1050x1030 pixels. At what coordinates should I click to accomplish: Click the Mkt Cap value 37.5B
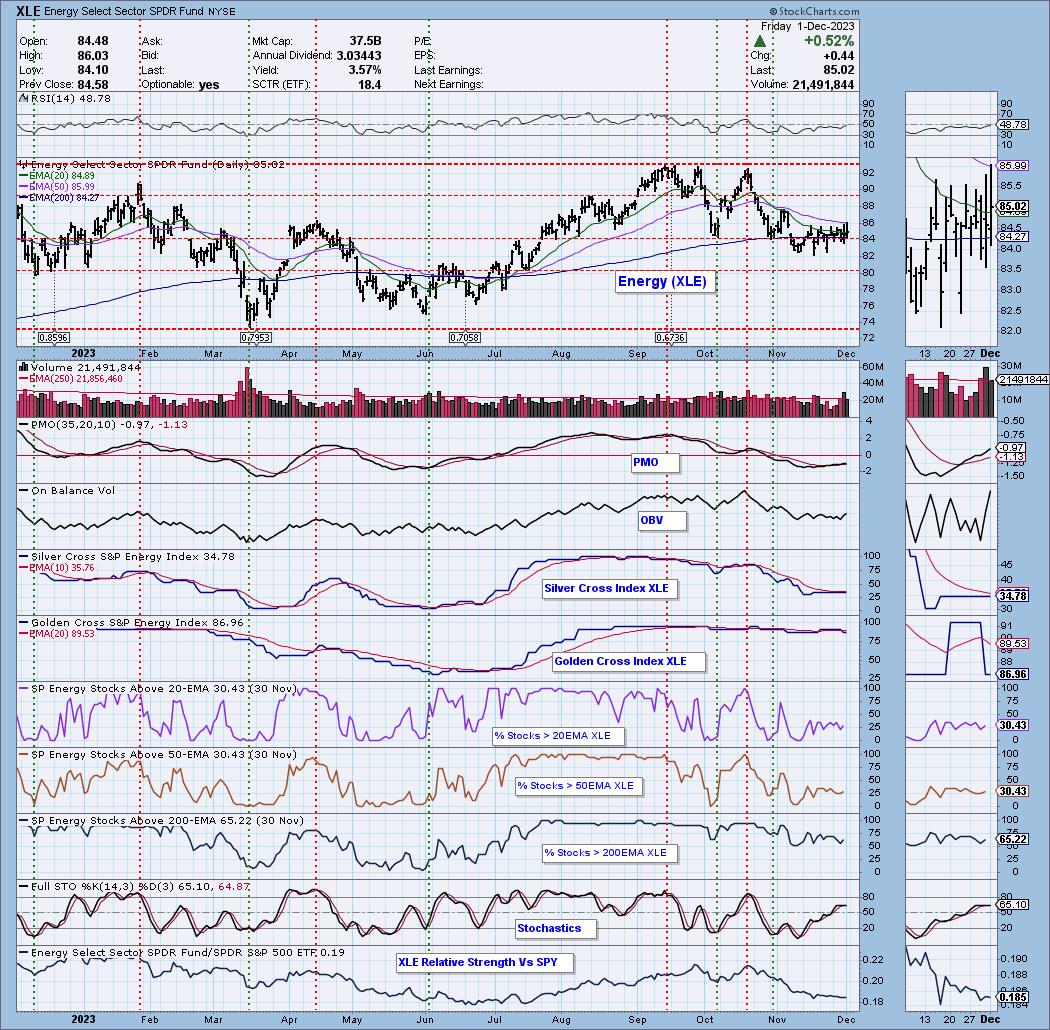[x=365, y=42]
